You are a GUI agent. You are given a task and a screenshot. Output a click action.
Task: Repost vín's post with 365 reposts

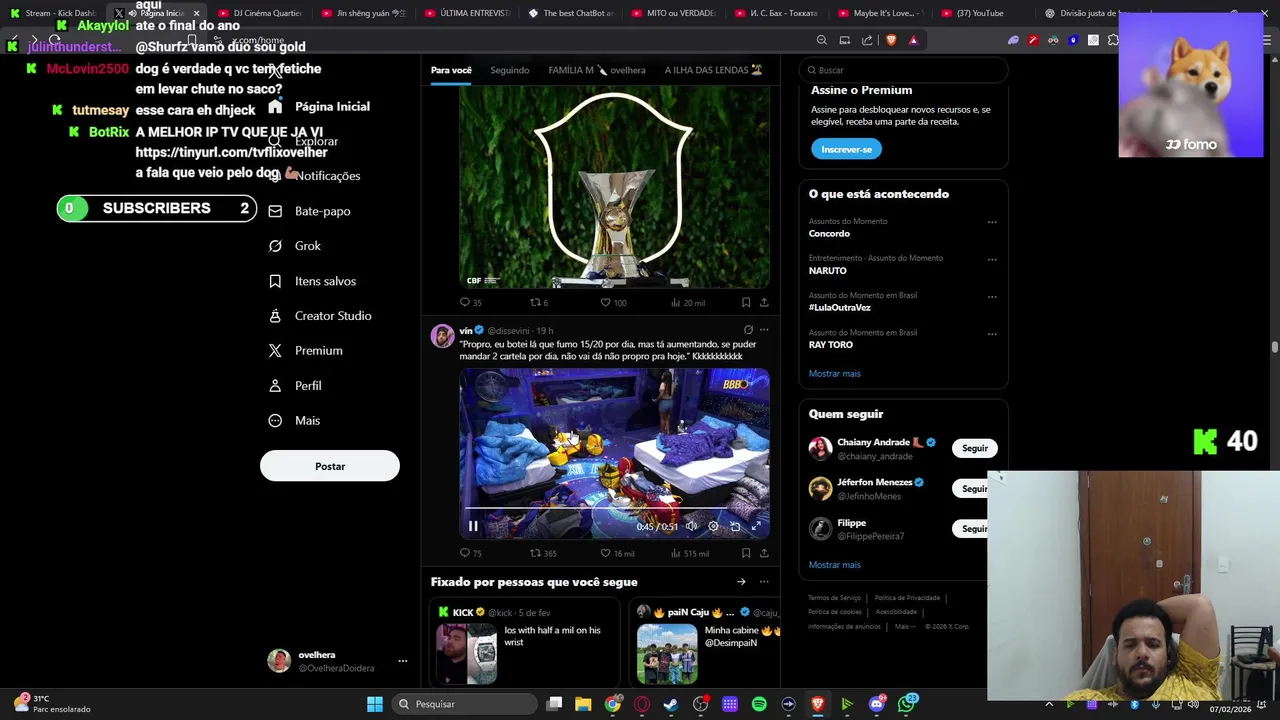(543, 553)
